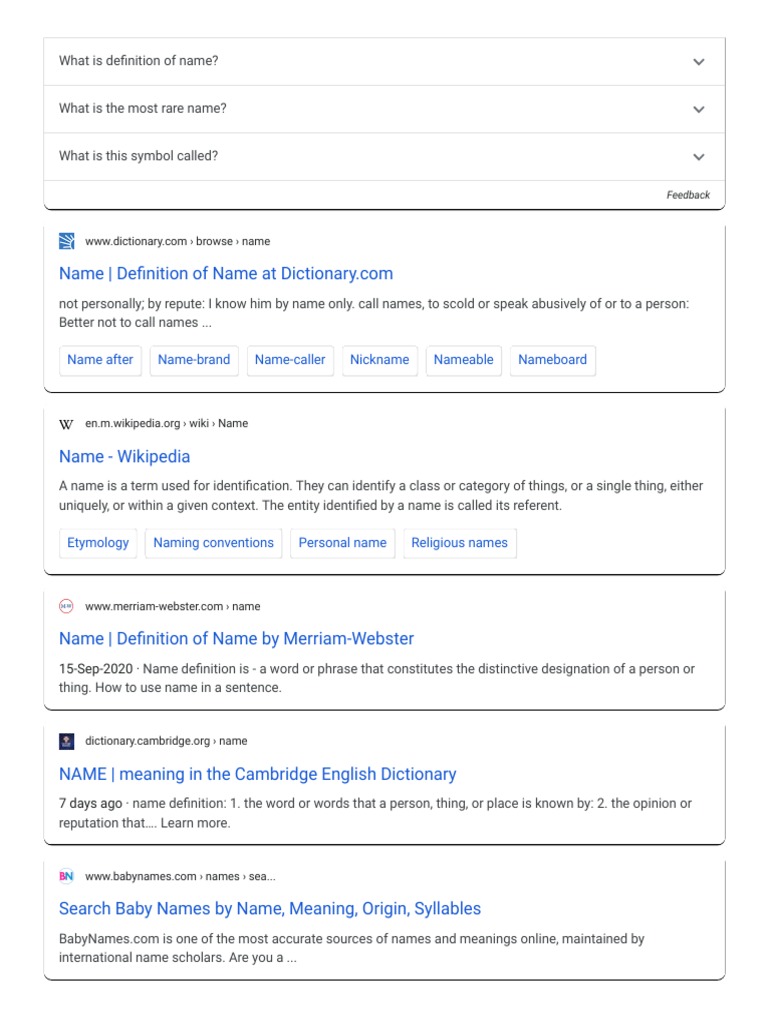Image resolution: width=768 pixels, height=1024 pixels.
Task: Open the "Name - Wikipedia" result
Action: [x=124, y=457]
